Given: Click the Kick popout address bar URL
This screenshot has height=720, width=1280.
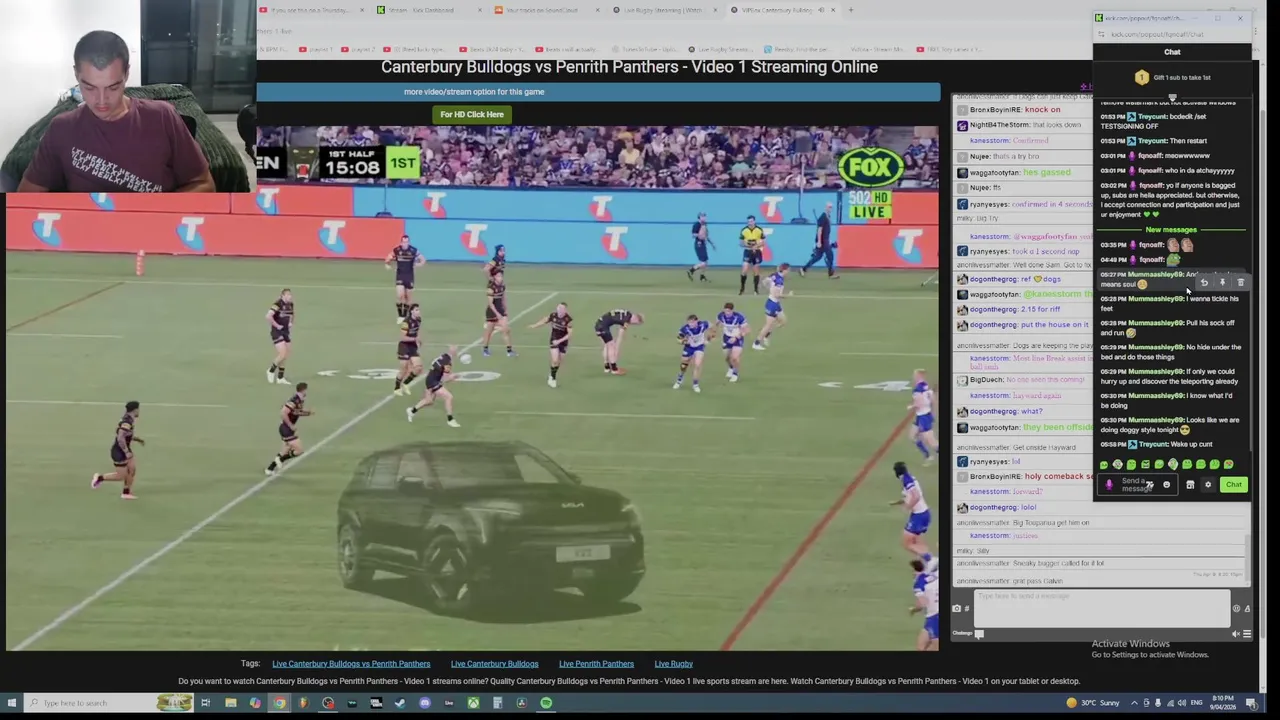Looking at the screenshot, I should (1157, 34).
